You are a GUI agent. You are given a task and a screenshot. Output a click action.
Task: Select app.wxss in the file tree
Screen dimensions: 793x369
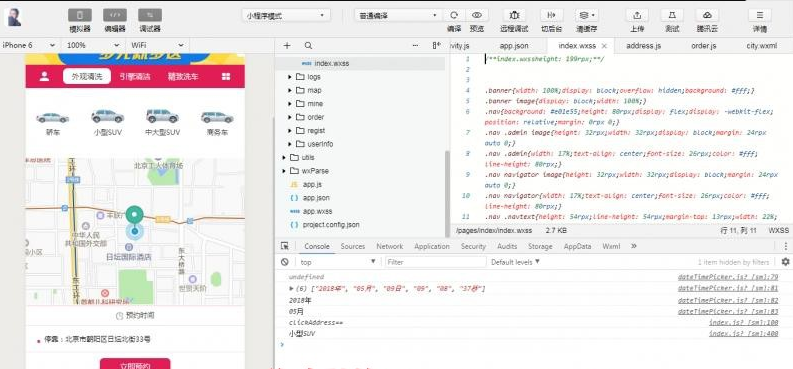[x=317, y=211]
